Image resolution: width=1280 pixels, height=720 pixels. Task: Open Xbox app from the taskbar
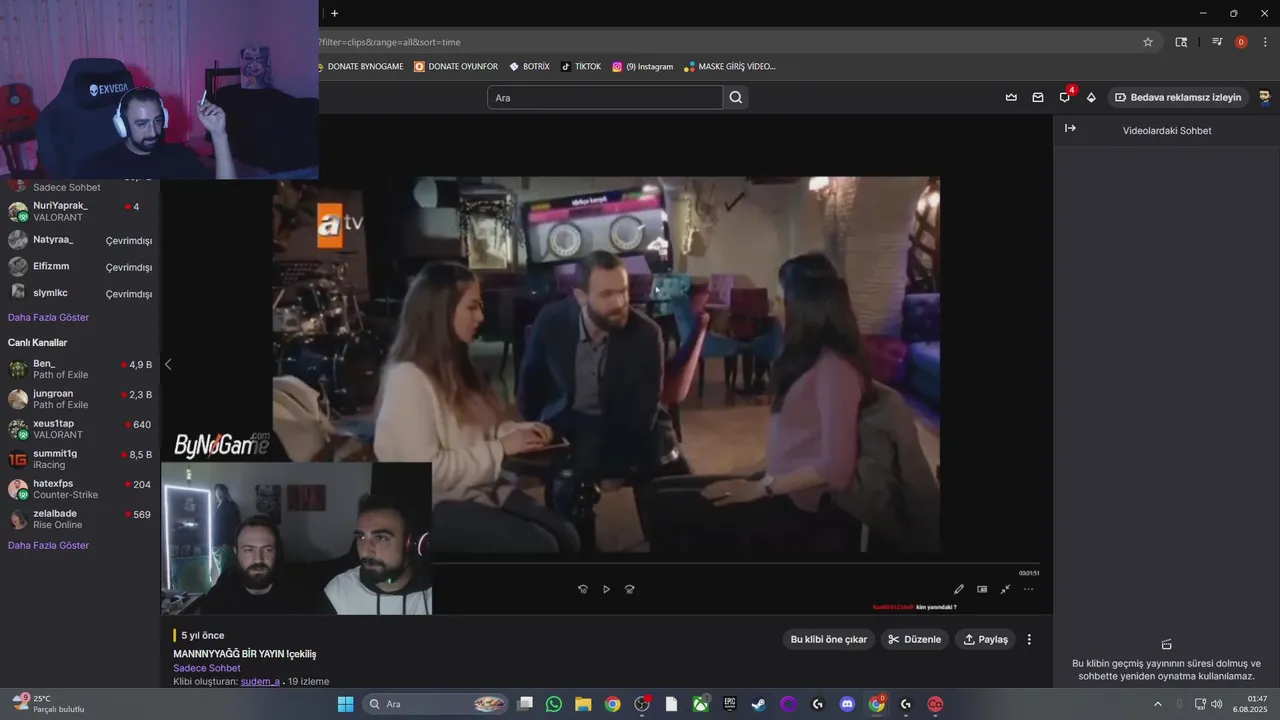click(701, 704)
